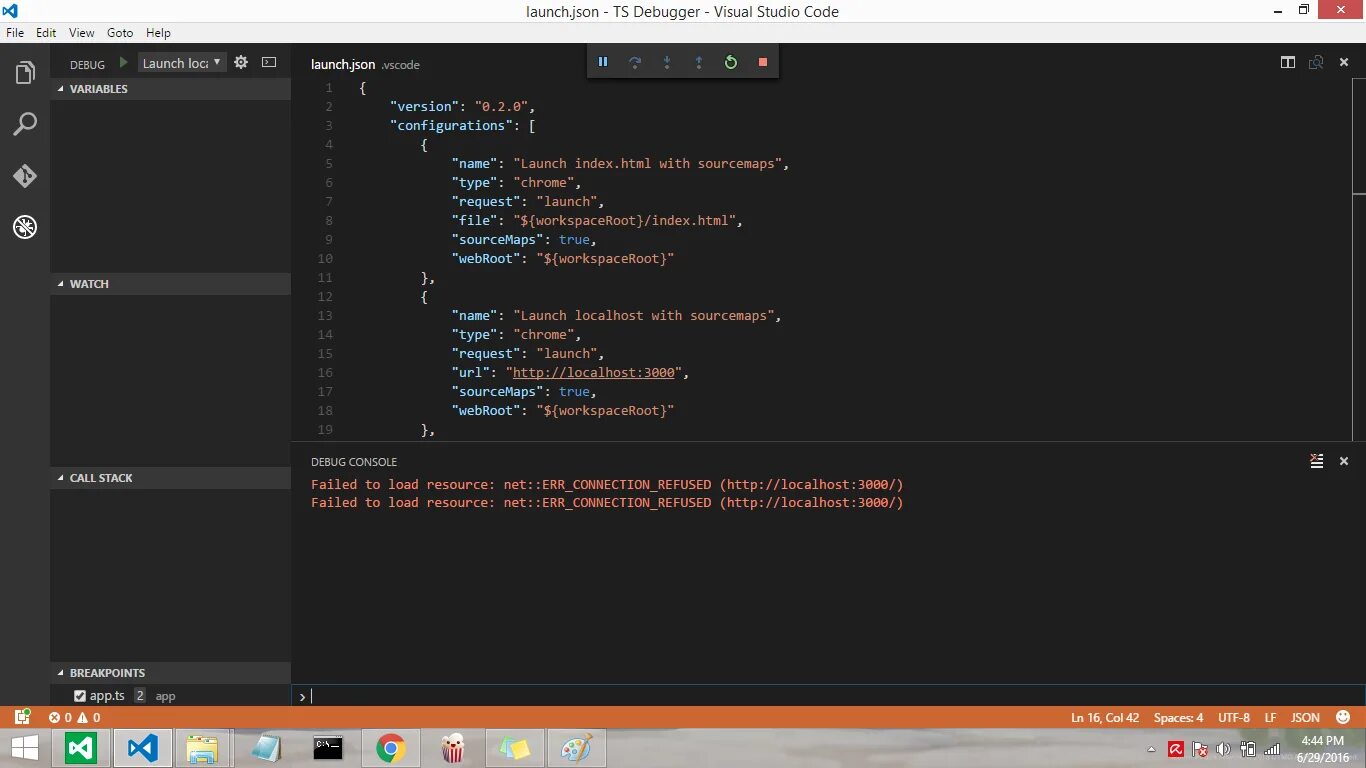This screenshot has height=768, width=1366.
Task: Open launch.json via the debug gear icon
Action: point(241,62)
